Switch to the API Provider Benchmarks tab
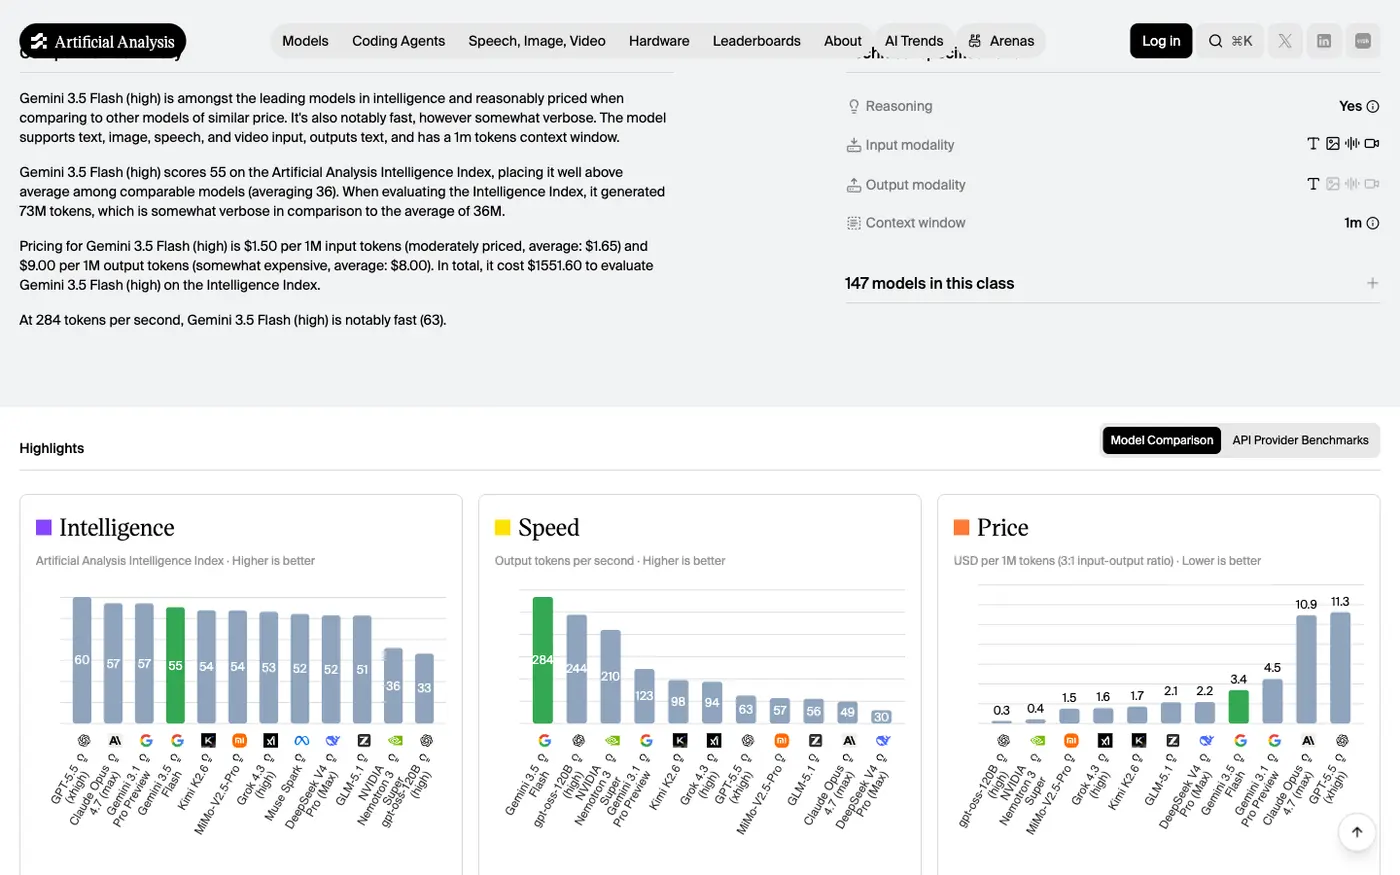The height and width of the screenshot is (875, 1400). tap(1300, 440)
